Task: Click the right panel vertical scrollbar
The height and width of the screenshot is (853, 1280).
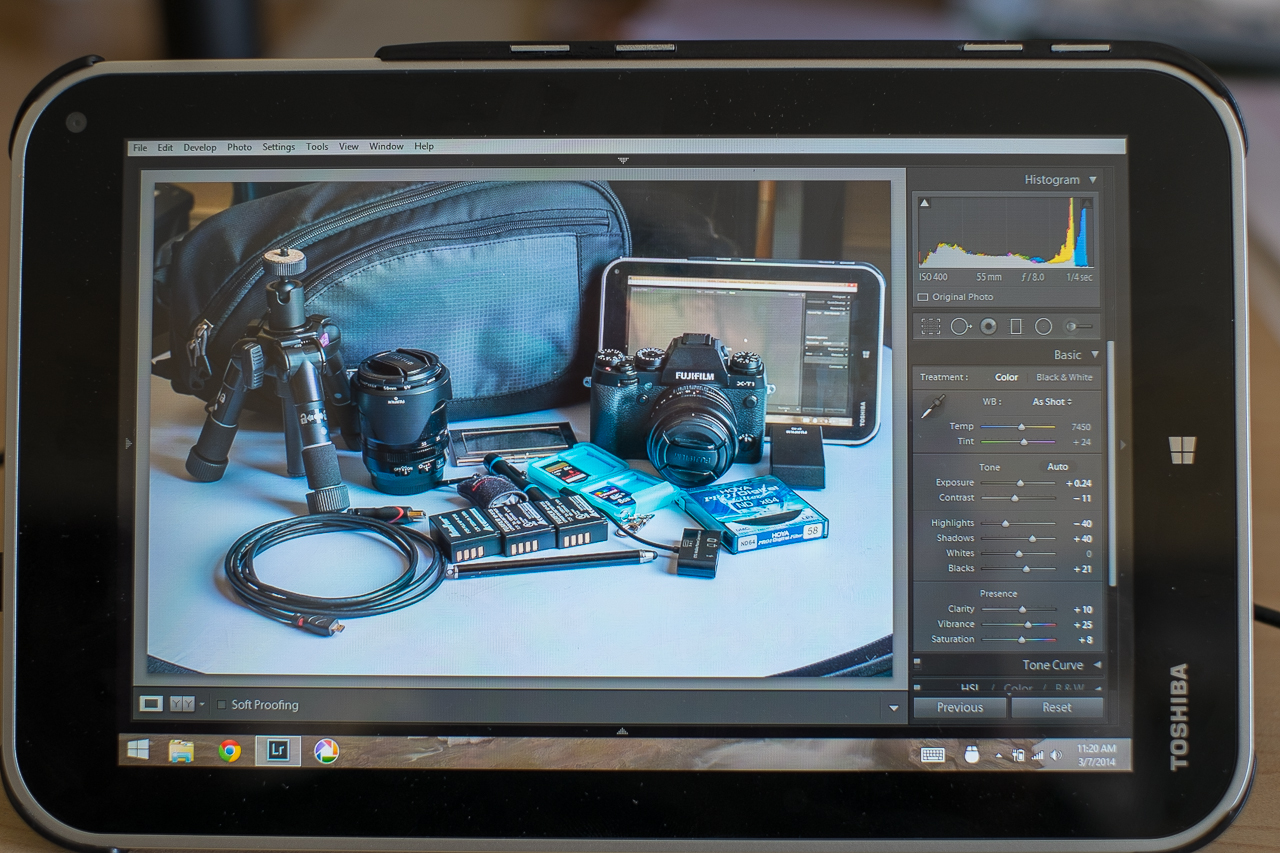Action: click(x=1110, y=464)
